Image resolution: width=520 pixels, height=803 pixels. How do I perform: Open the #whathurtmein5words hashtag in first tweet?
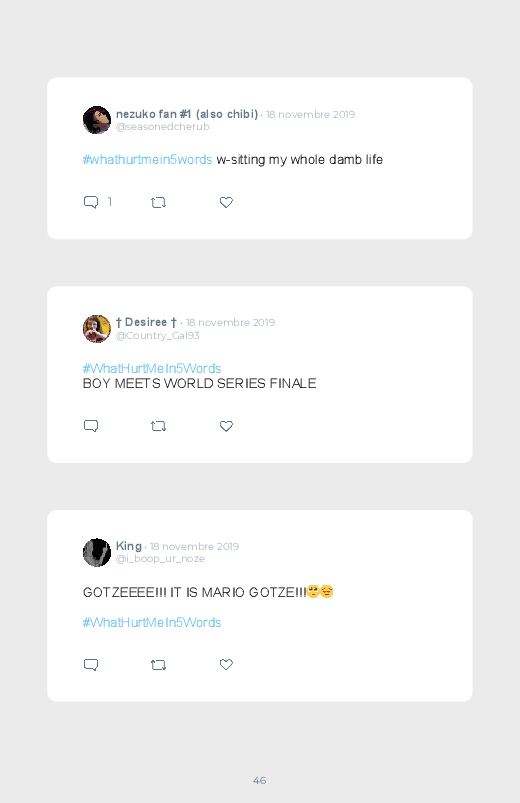[147, 159]
